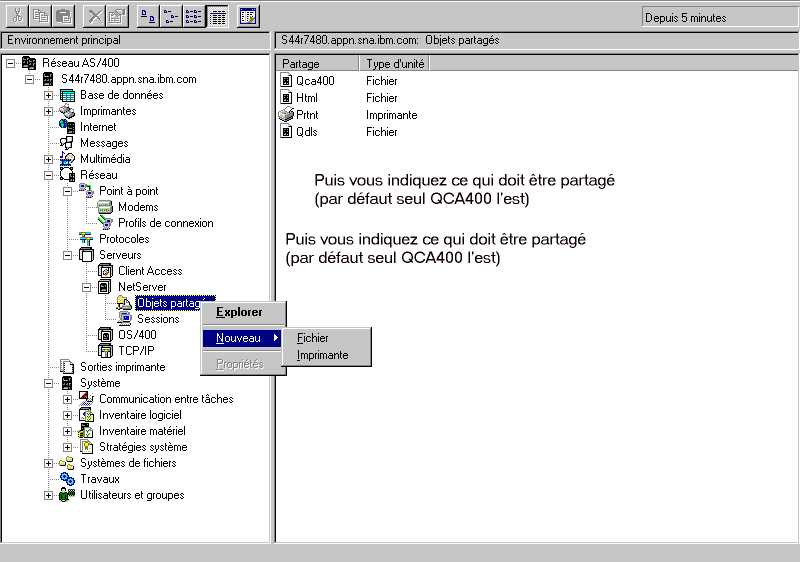Image resolution: width=800 pixels, height=562 pixels.
Task: Select the Qca400 shared file row
Action: tap(315, 81)
